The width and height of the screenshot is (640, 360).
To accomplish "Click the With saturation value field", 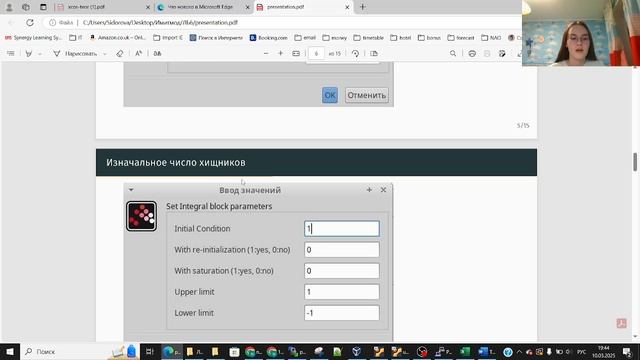I will tap(342, 271).
